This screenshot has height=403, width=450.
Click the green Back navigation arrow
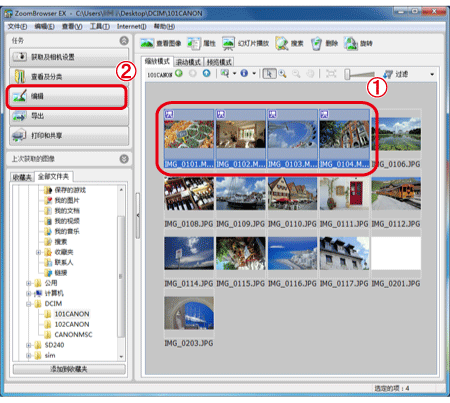pos(179,73)
